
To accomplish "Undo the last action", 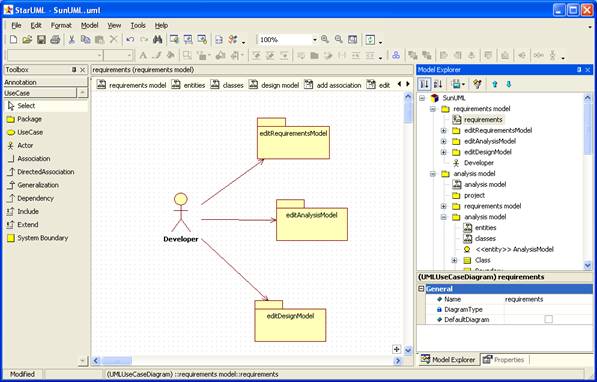I will (130, 39).
